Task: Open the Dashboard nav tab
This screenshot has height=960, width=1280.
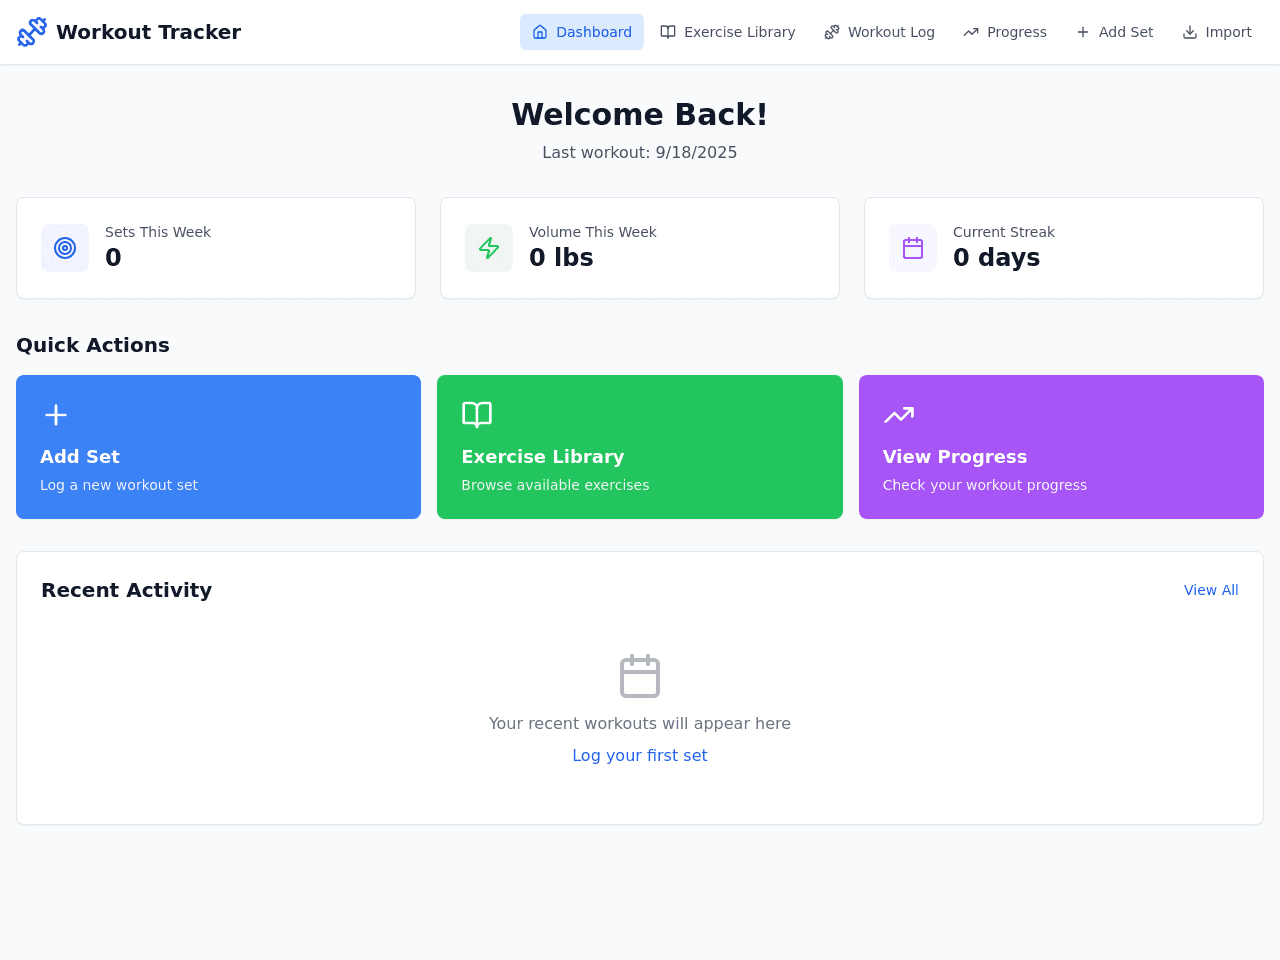Action: click(x=582, y=32)
